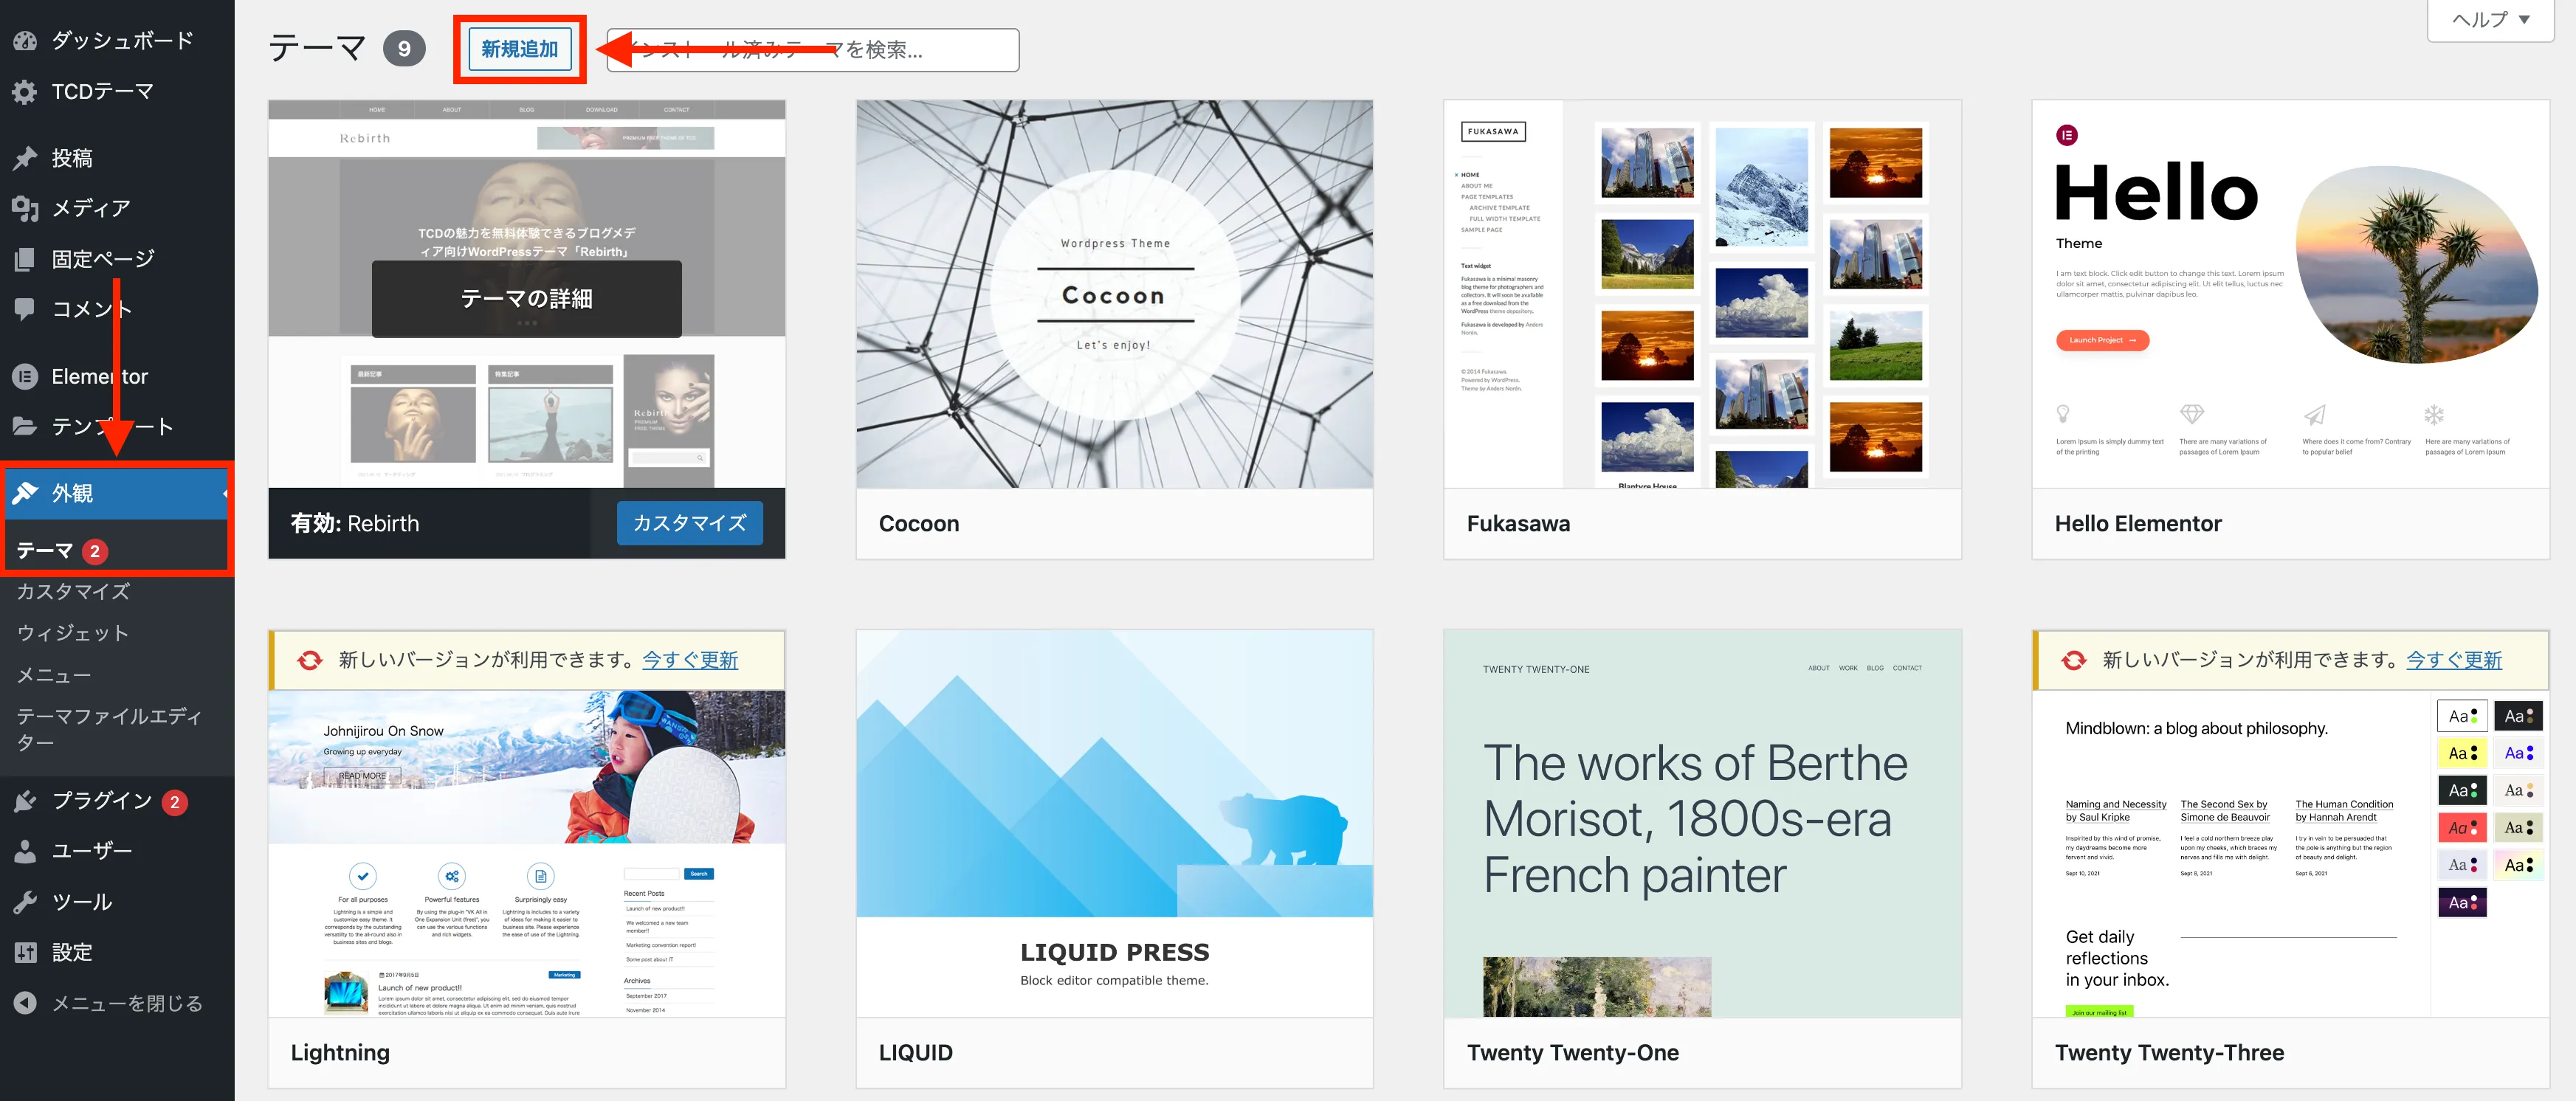
Task: Select the Fukasawa theme thumbnail
Action: pos(1702,294)
